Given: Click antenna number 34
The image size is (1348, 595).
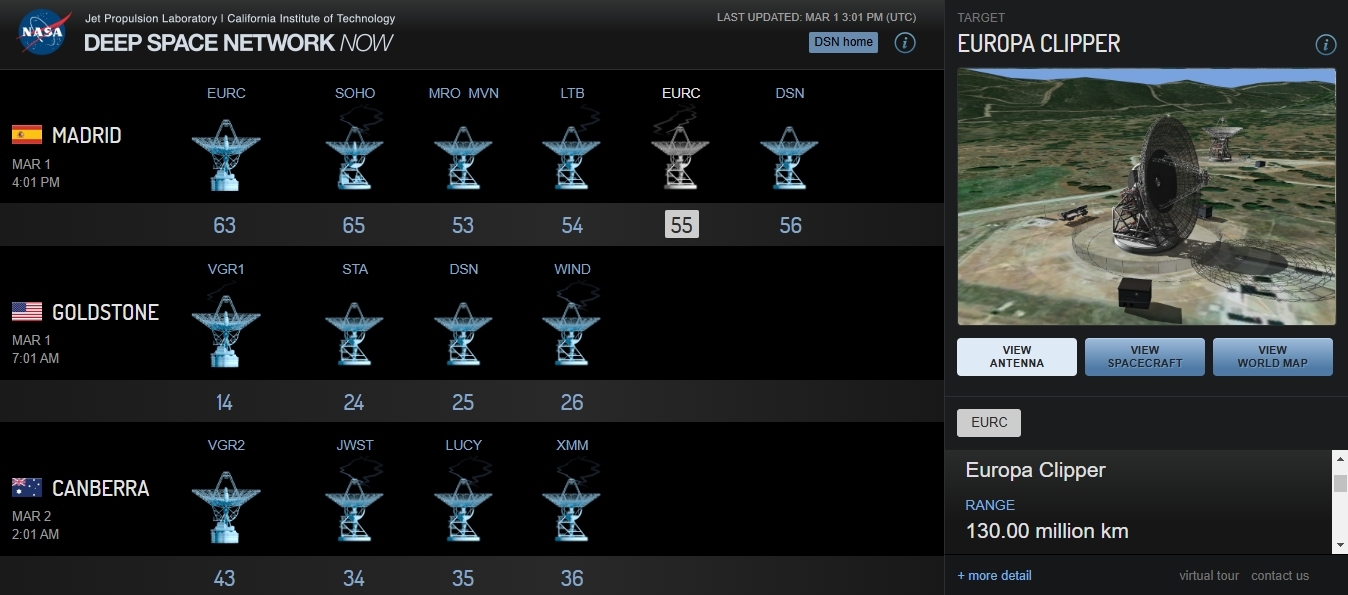Looking at the screenshot, I should coord(354,578).
